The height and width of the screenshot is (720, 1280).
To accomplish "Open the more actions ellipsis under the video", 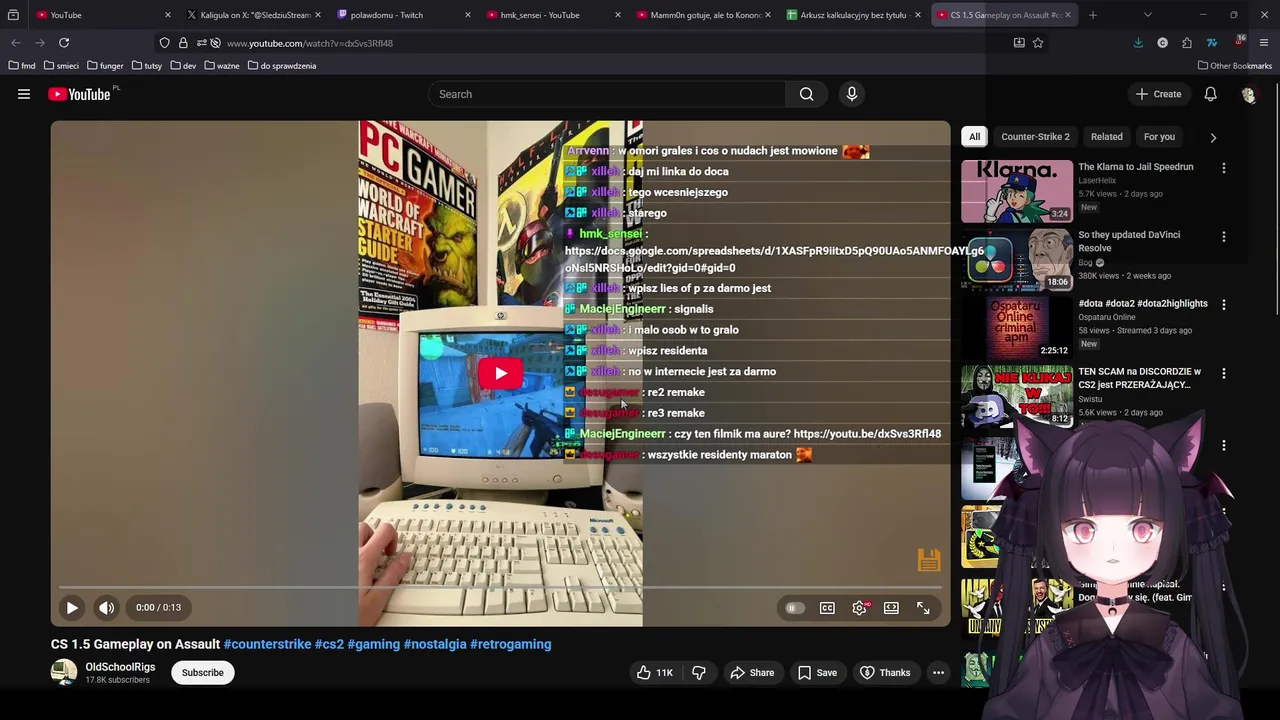I will (938, 673).
